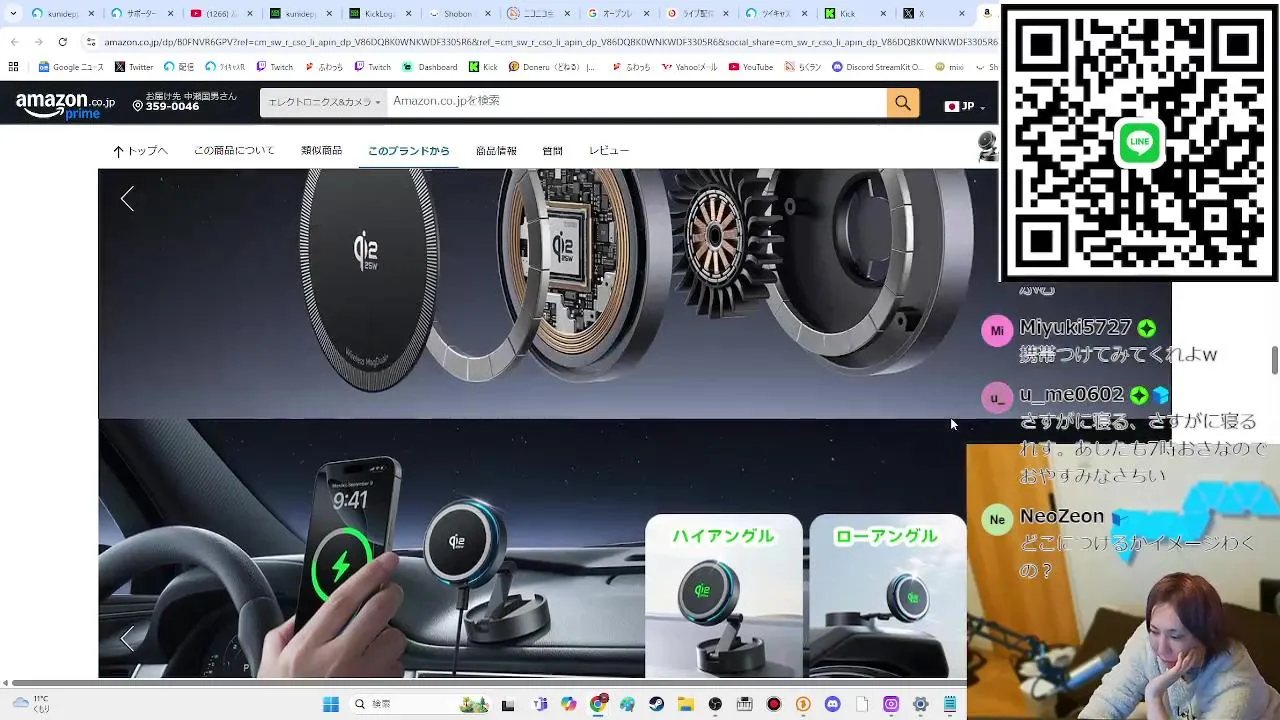This screenshot has height=720, width=1280.
Task: Open the Google ニュース bookmark
Action: coord(71,67)
